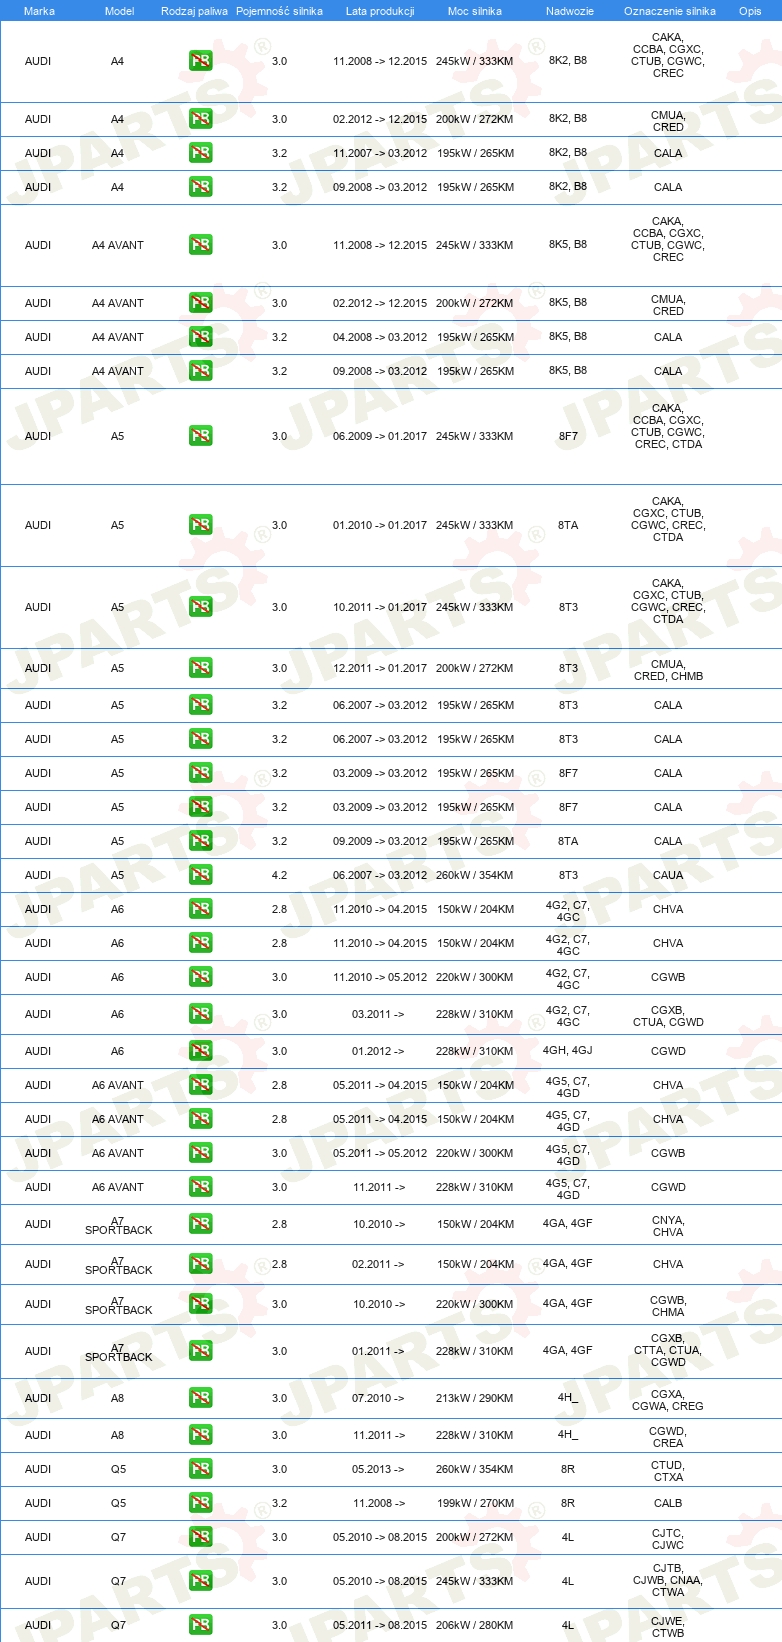Screen dimensions: 782x1642
Task: Click the 4.2 engine capacity cell
Action: 279,875
